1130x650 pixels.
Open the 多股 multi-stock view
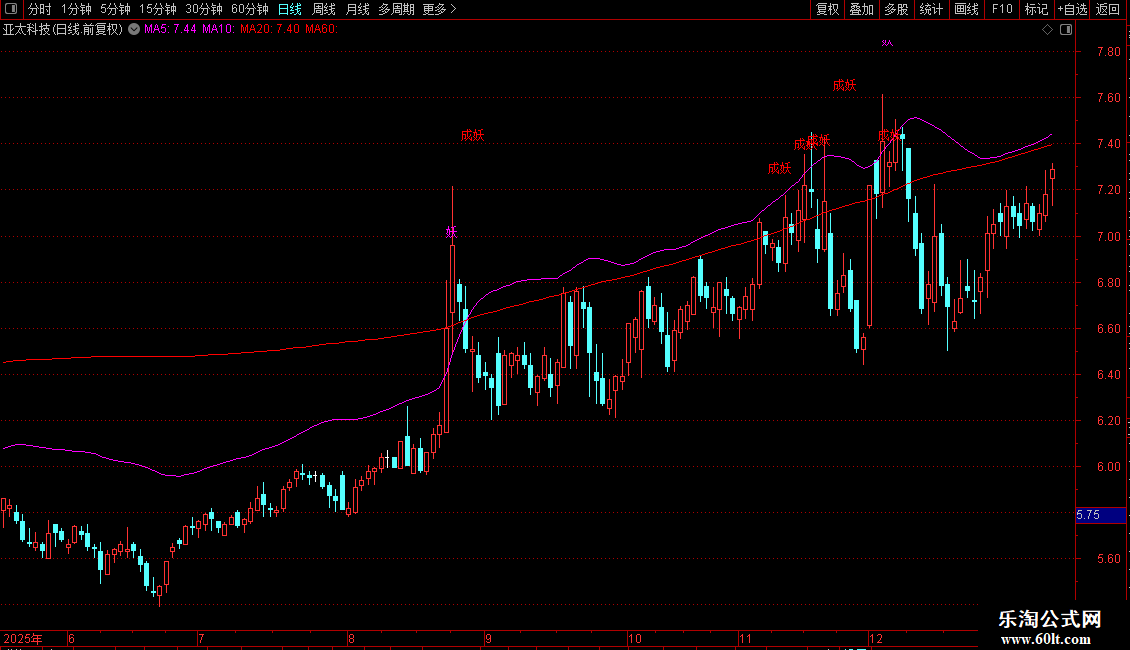[x=896, y=9]
